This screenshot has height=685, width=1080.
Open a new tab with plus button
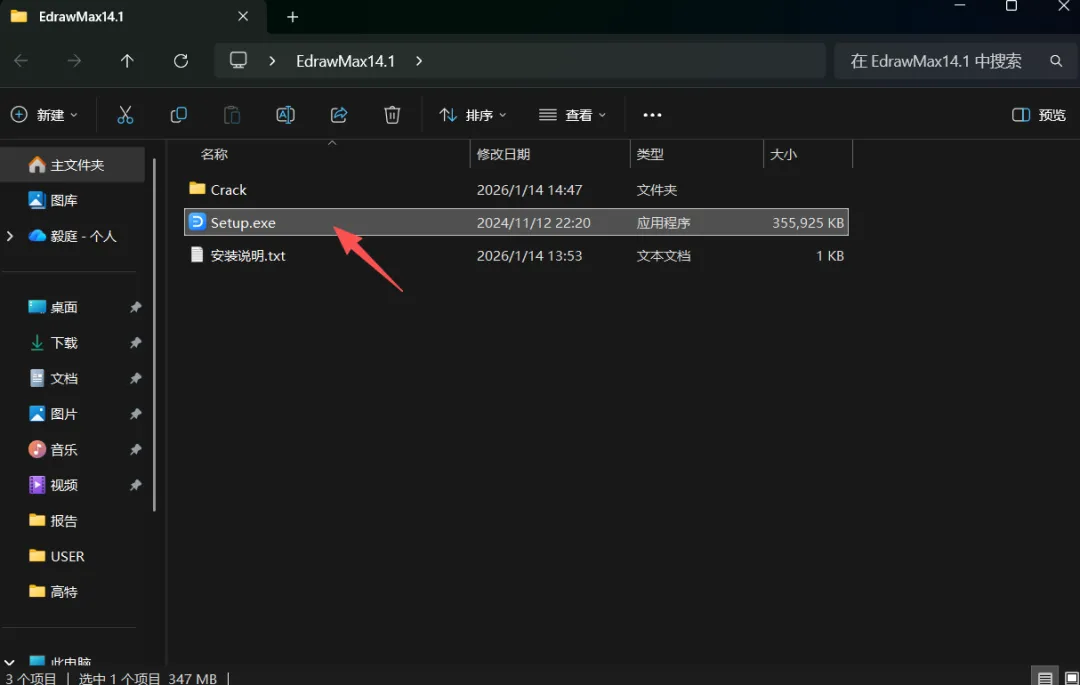pyautogui.click(x=293, y=17)
